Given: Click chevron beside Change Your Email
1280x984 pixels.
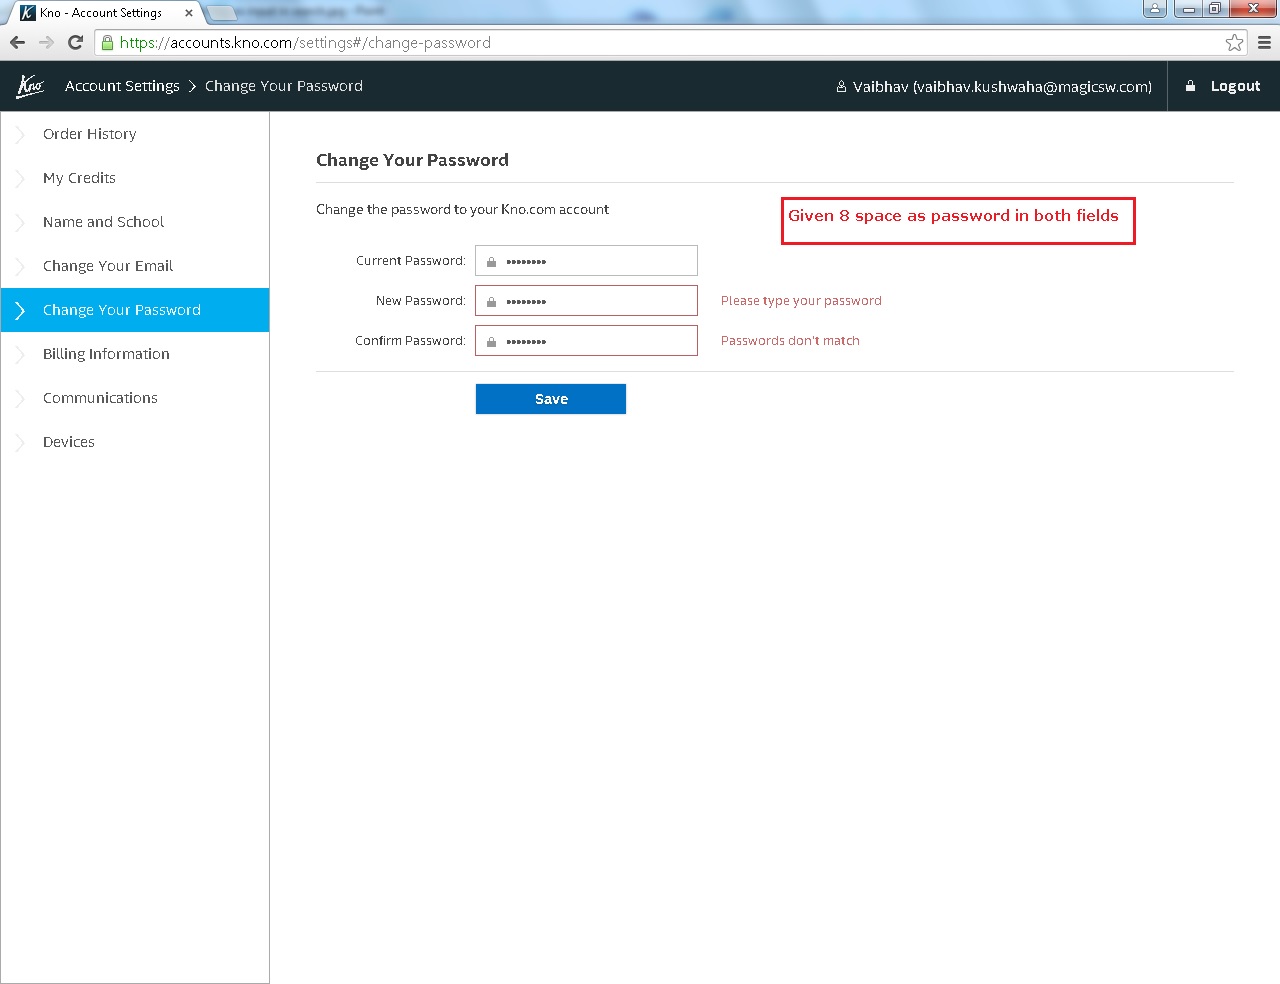Looking at the screenshot, I should coord(20,266).
